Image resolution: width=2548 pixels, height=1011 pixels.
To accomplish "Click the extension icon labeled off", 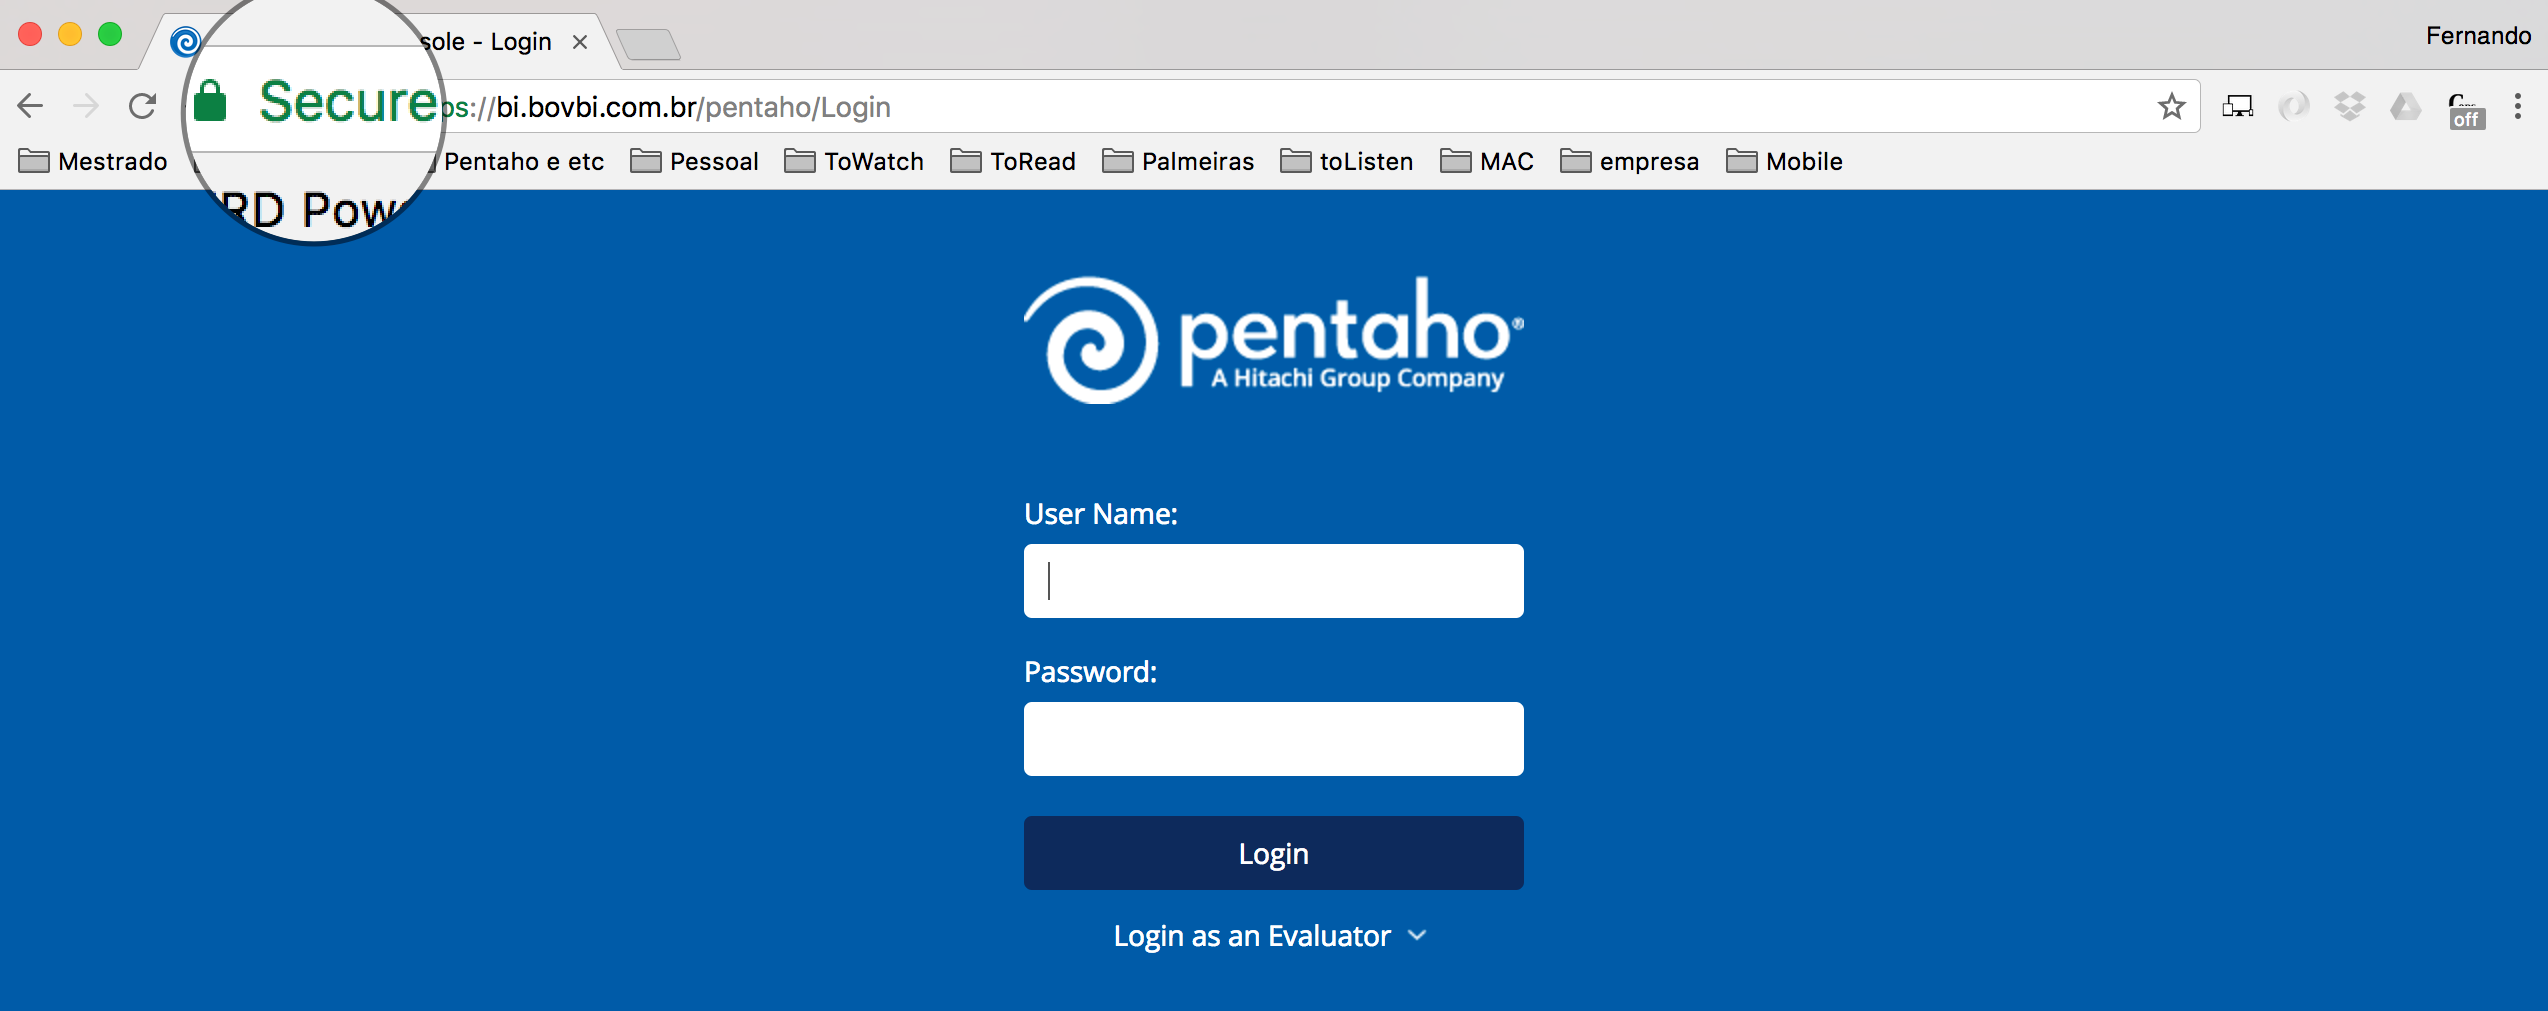I will pos(2466,110).
